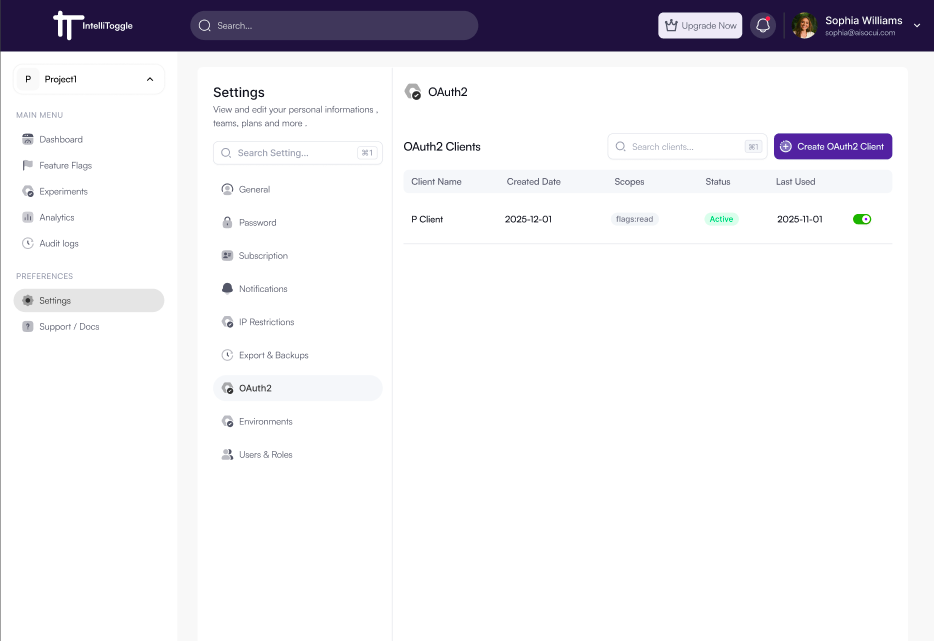This screenshot has height=641, width=934.
Task: Click the Experiments sidebar icon
Action: (x=28, y=192)
